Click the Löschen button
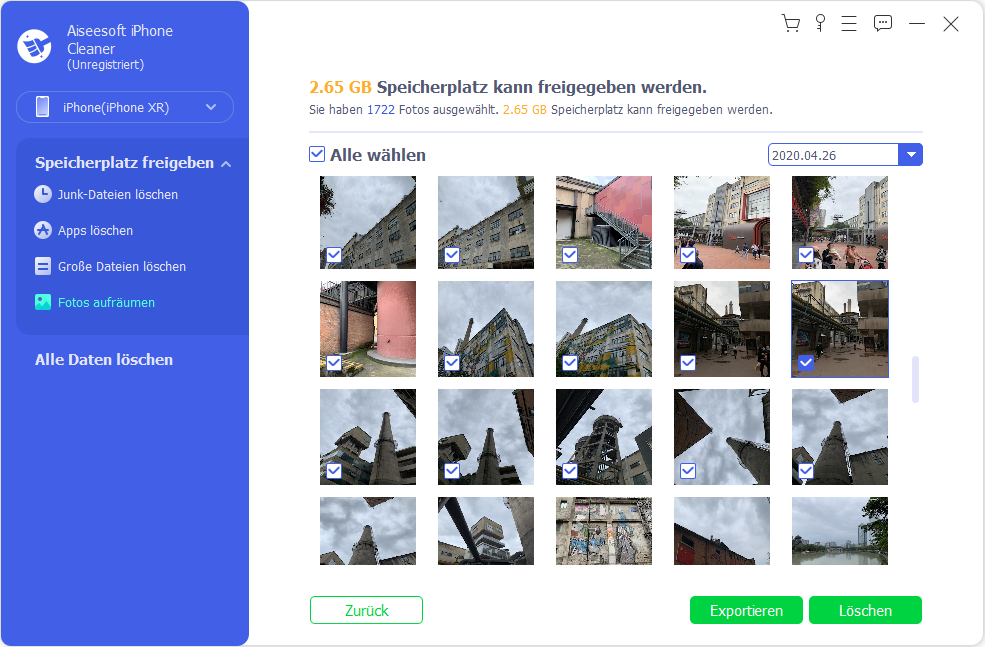This screenshot has width=985, height=647. pos(865,610)
